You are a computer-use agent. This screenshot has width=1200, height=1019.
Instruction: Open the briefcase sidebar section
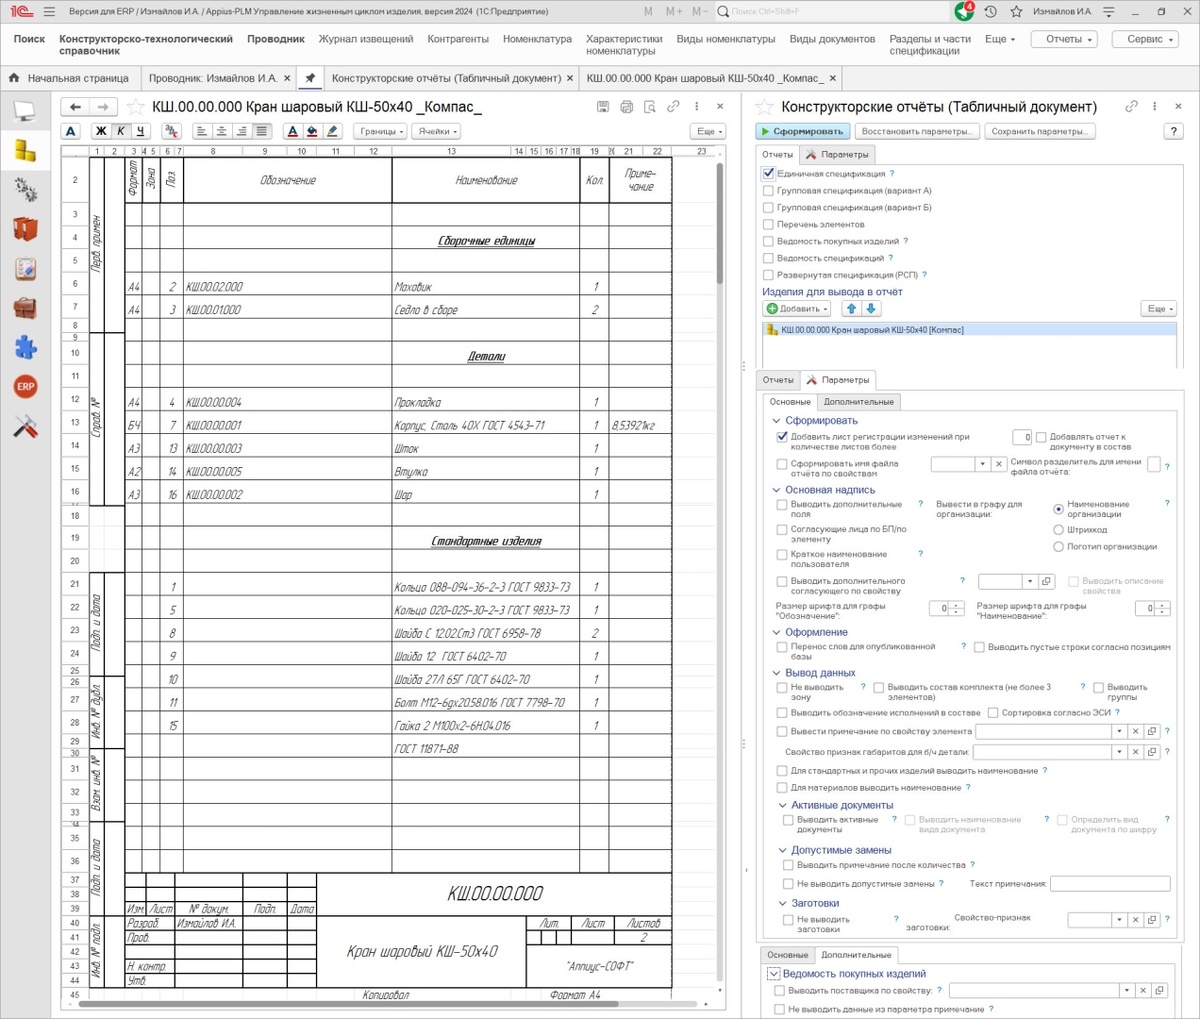coord(25,308)
